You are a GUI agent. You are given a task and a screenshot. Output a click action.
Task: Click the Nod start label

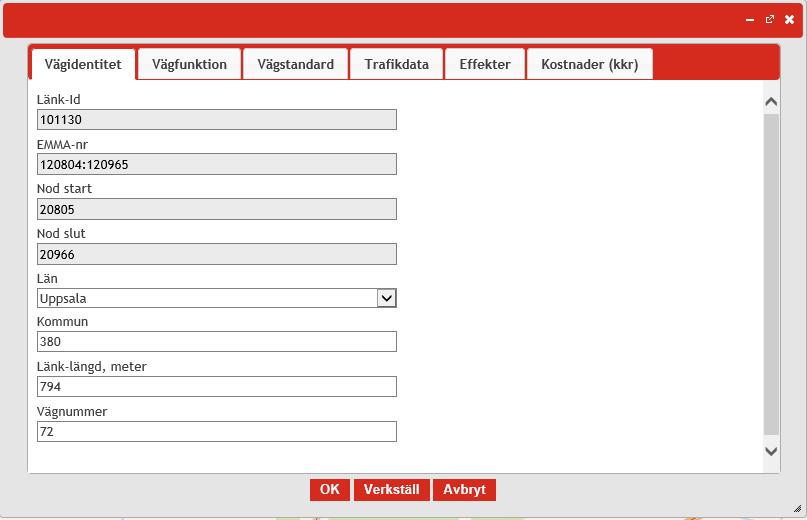[64, 188]
